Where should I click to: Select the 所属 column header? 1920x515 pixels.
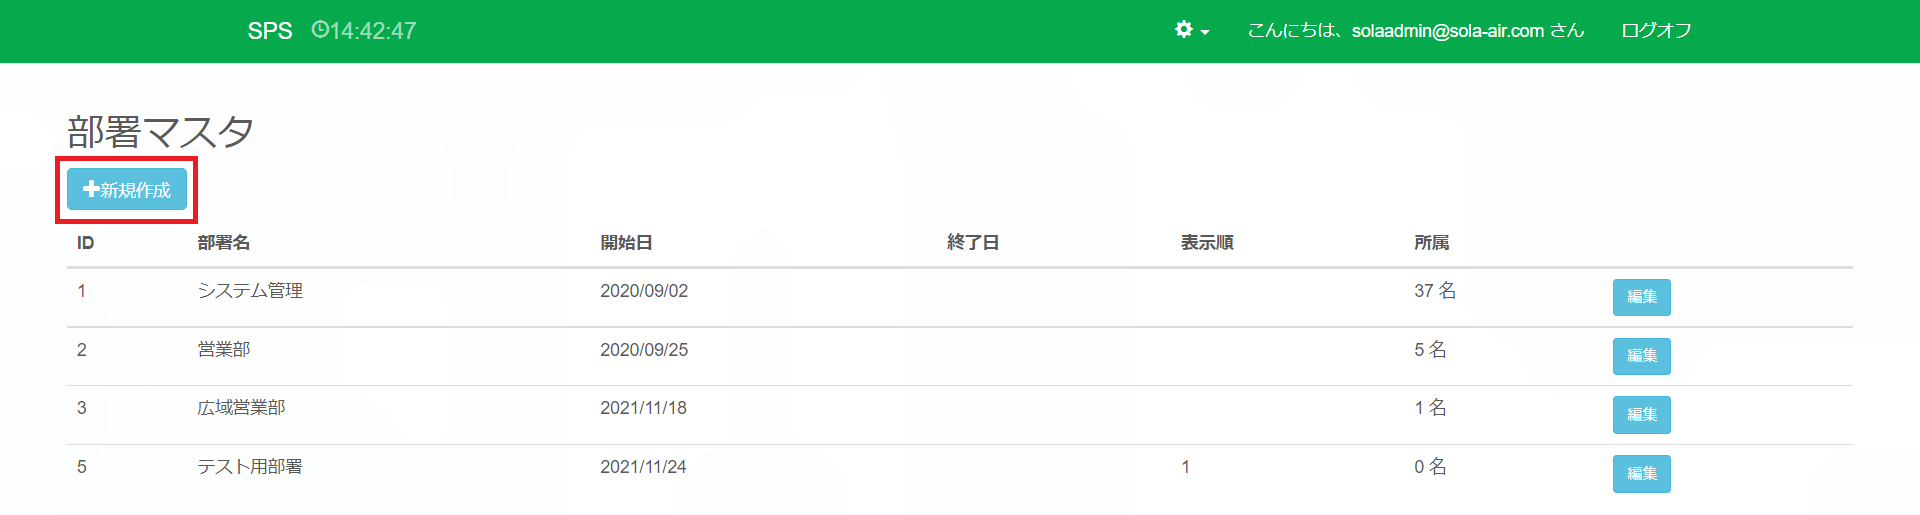point(1431,243)
